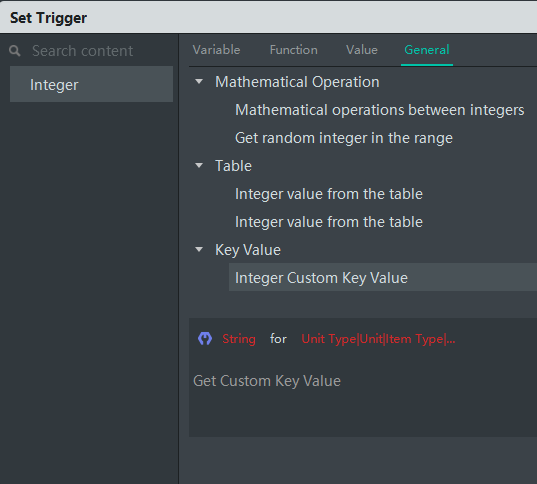Screen dimensions: 537x484
Task: Select the General tab
Action: pyautogui.click(x=427, y=50)
